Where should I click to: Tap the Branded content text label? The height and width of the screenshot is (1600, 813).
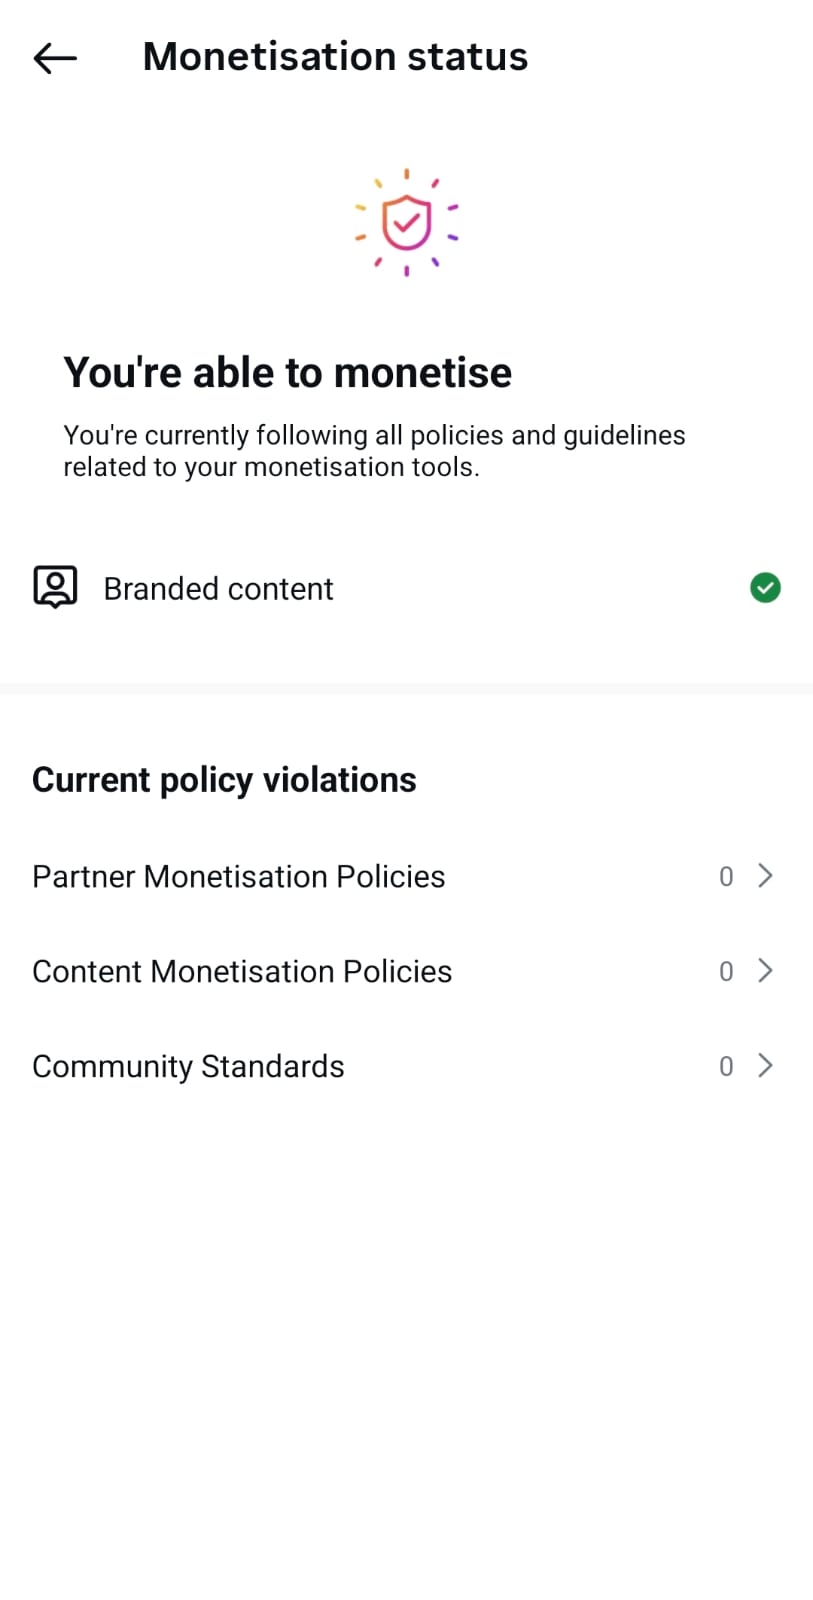(x=218, y=589)
